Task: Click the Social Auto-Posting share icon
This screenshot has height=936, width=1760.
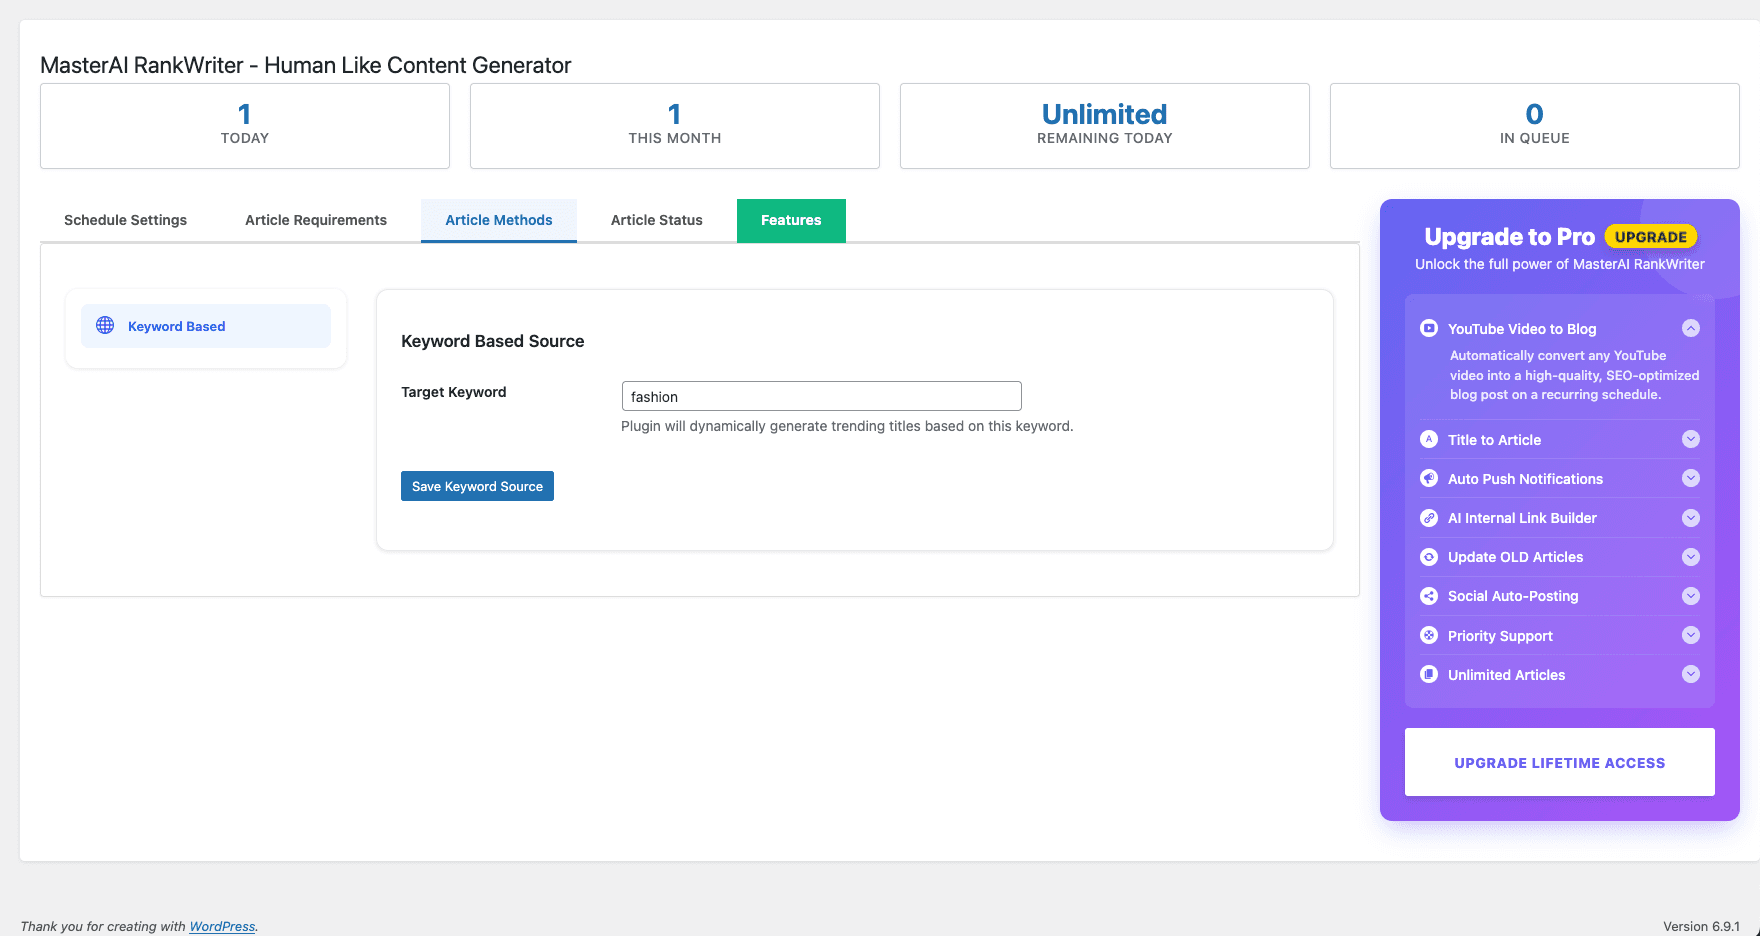Action: pos(1428,595)
